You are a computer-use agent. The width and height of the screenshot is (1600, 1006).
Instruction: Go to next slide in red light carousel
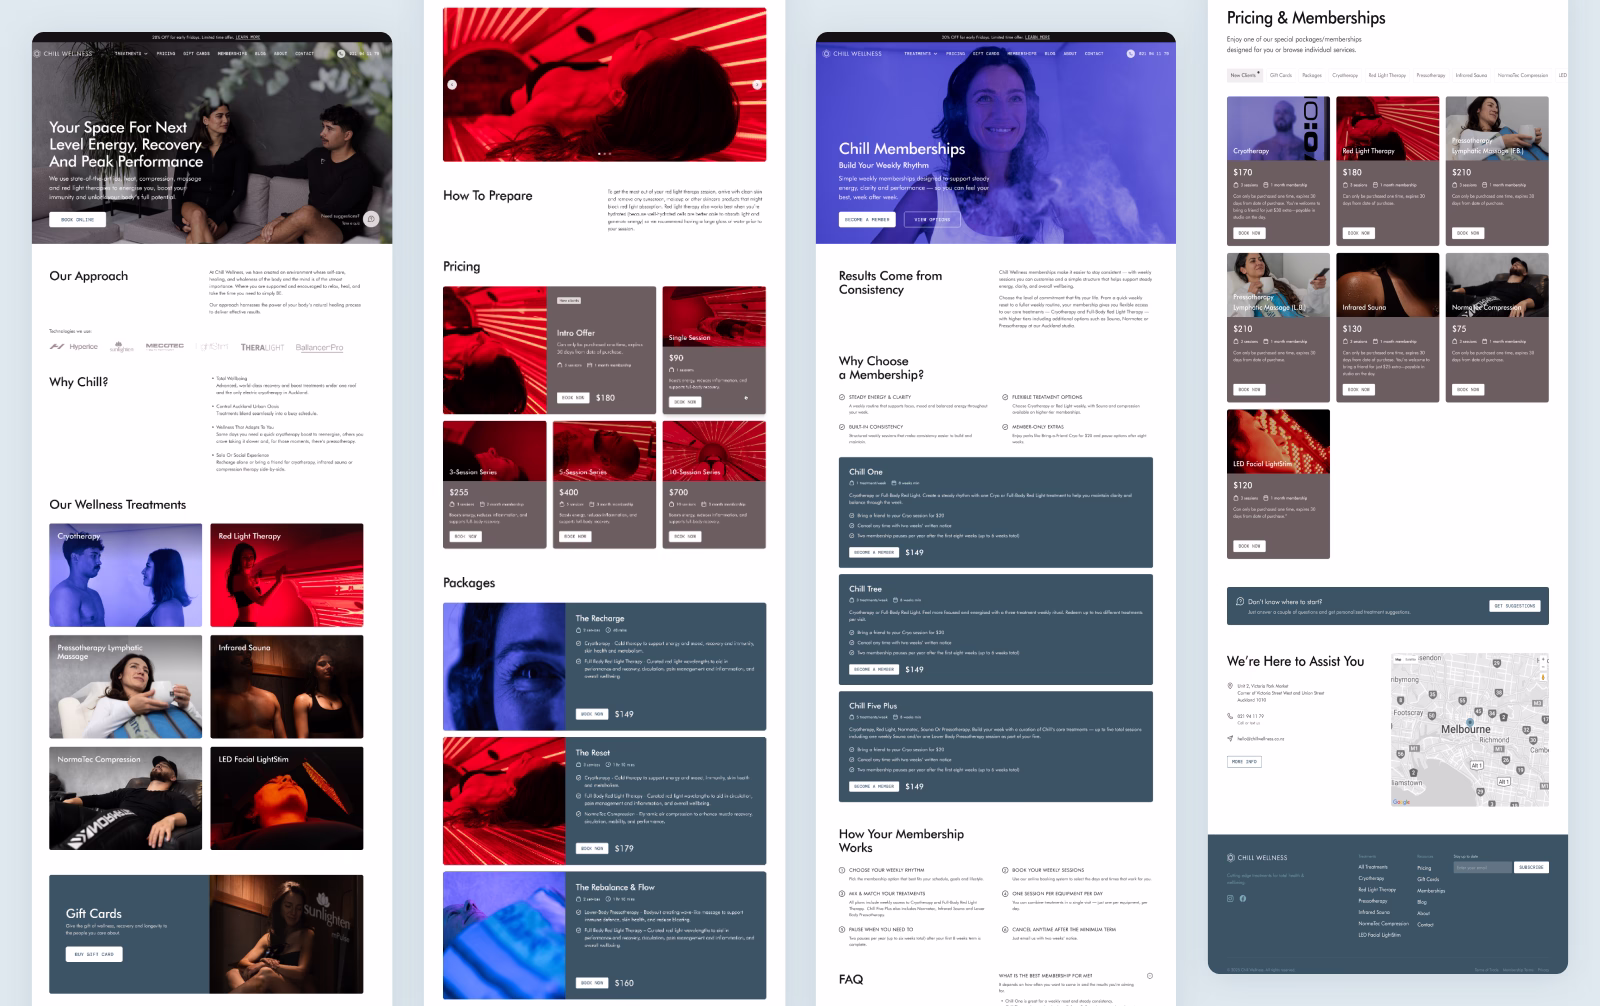tap(757, 85)
